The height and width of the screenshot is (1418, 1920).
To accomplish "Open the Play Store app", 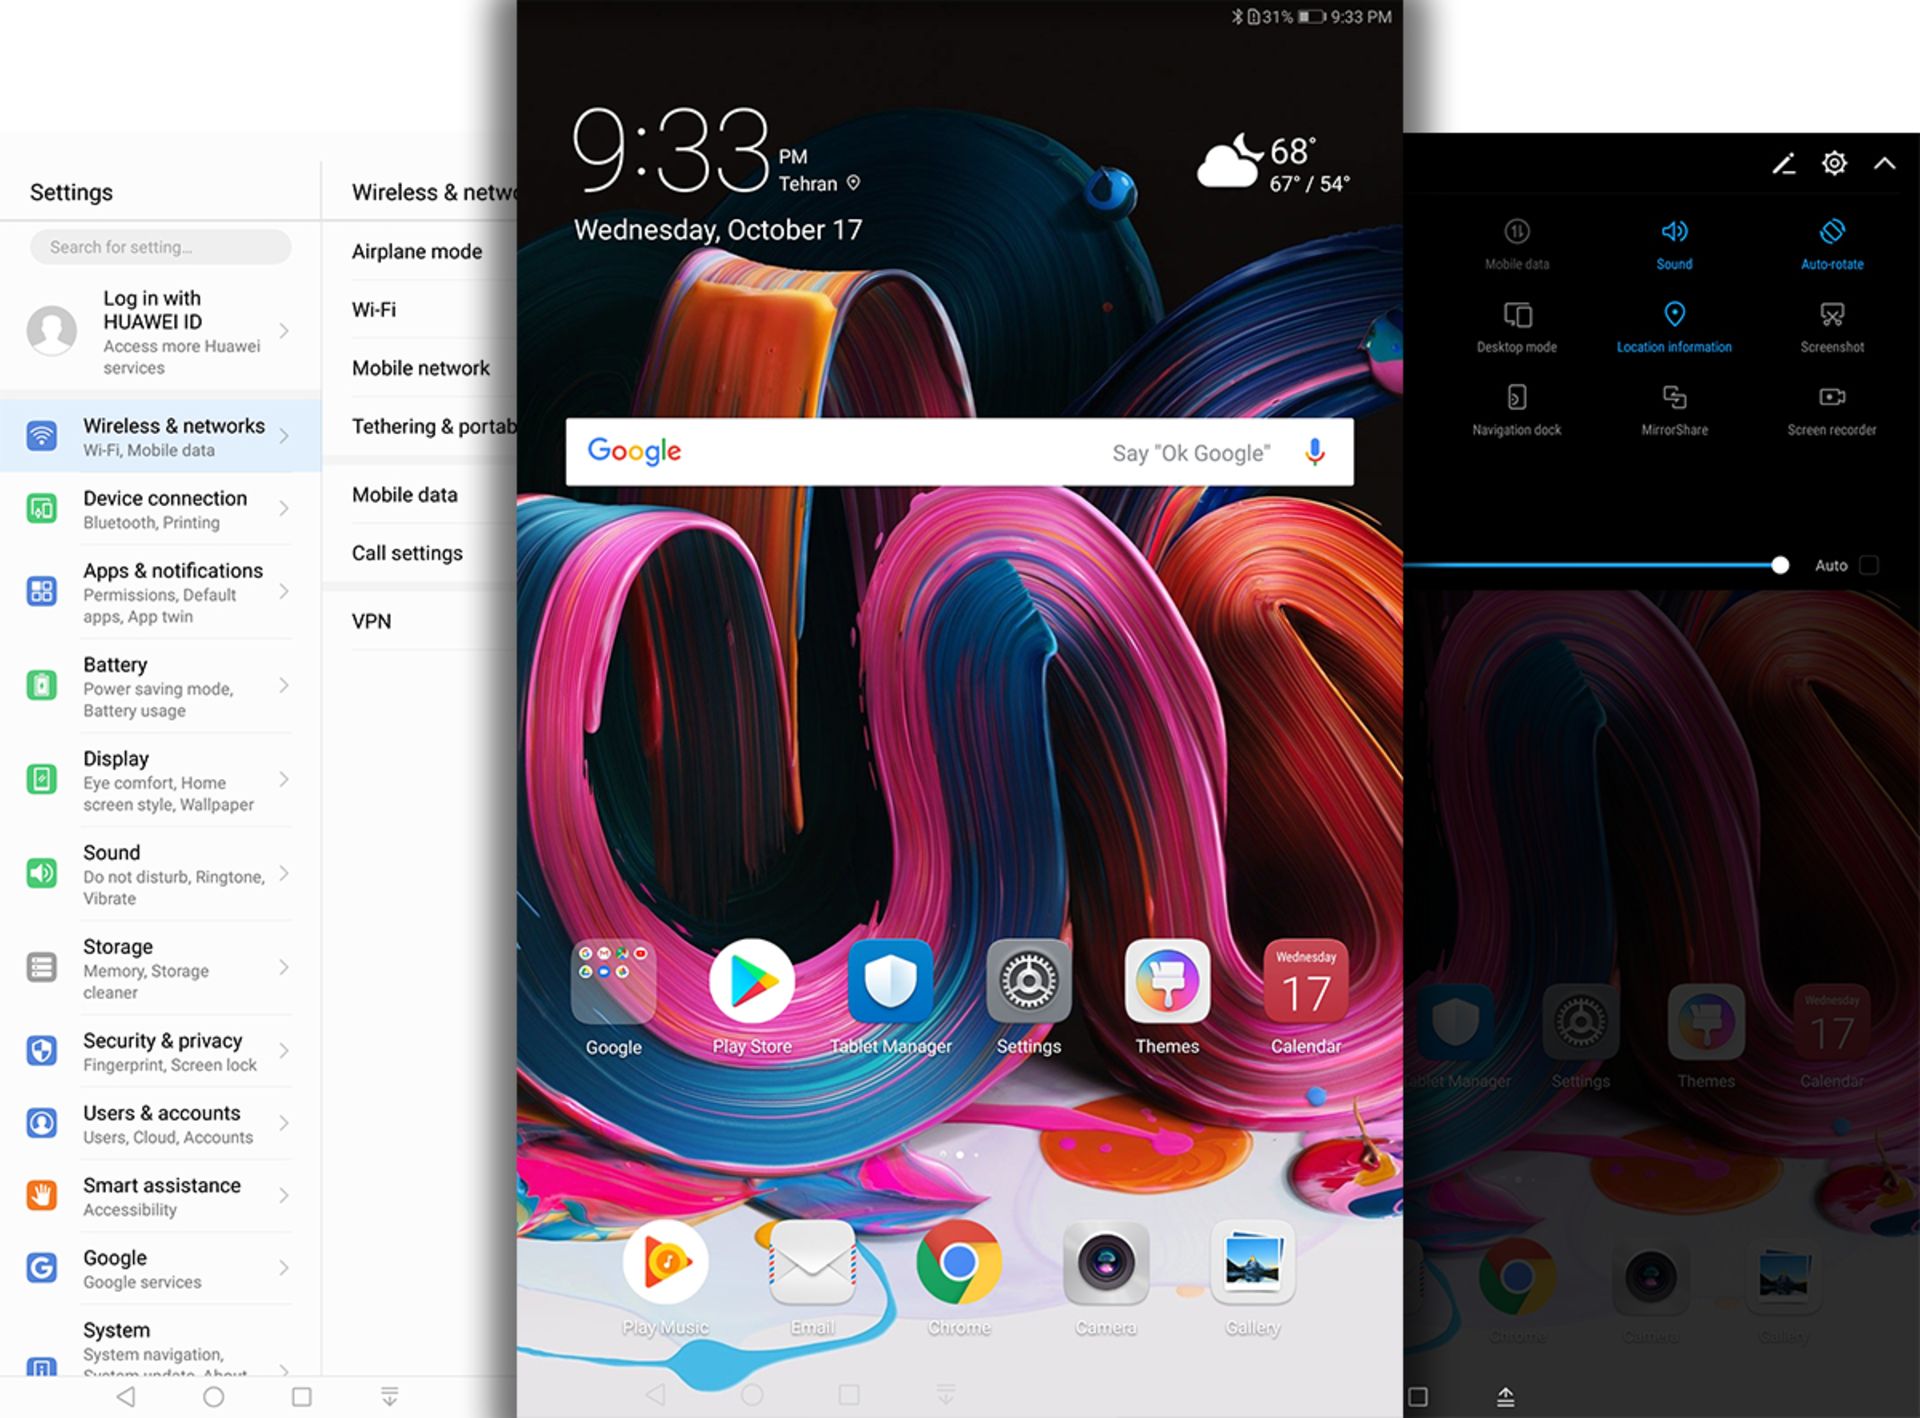I will (751, 982).
